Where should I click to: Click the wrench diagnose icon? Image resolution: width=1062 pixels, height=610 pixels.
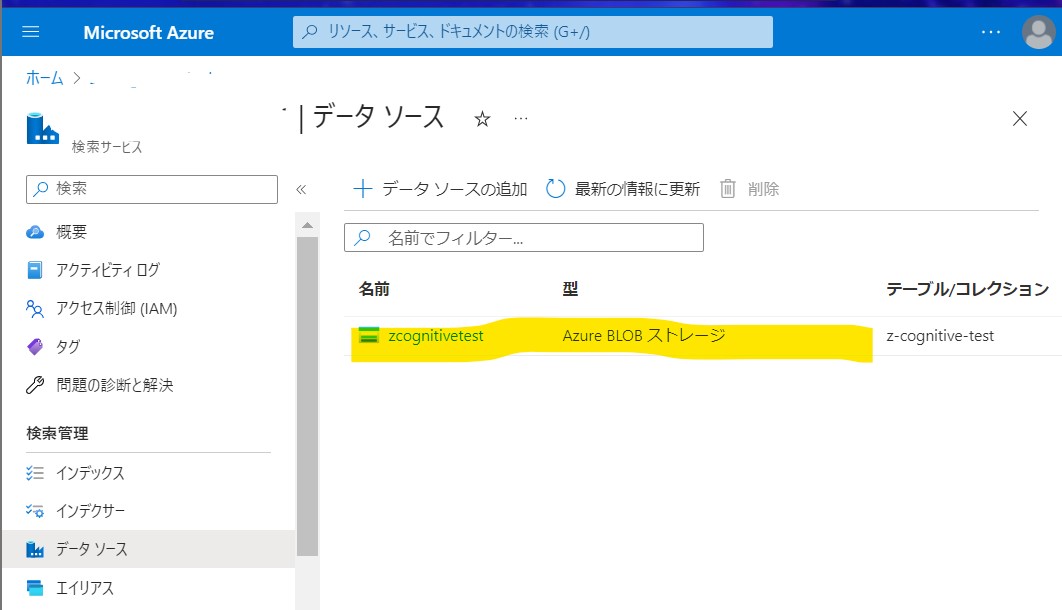pyautogui.click(x=35, y=385)
